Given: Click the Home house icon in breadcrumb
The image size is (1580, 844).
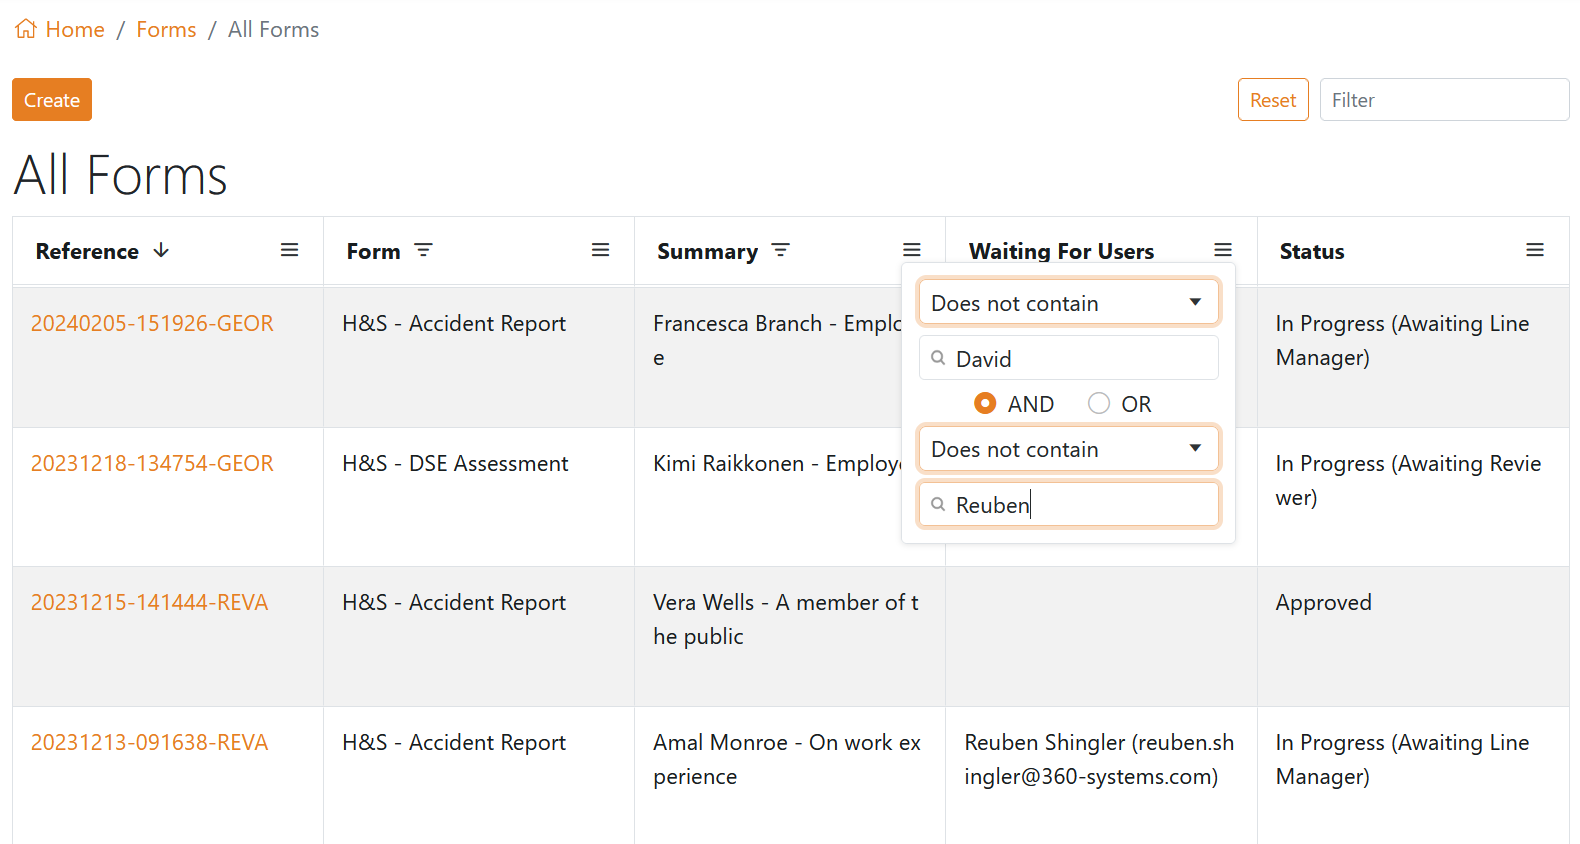Looking at the screenshot, I should [x=26, y=29].
